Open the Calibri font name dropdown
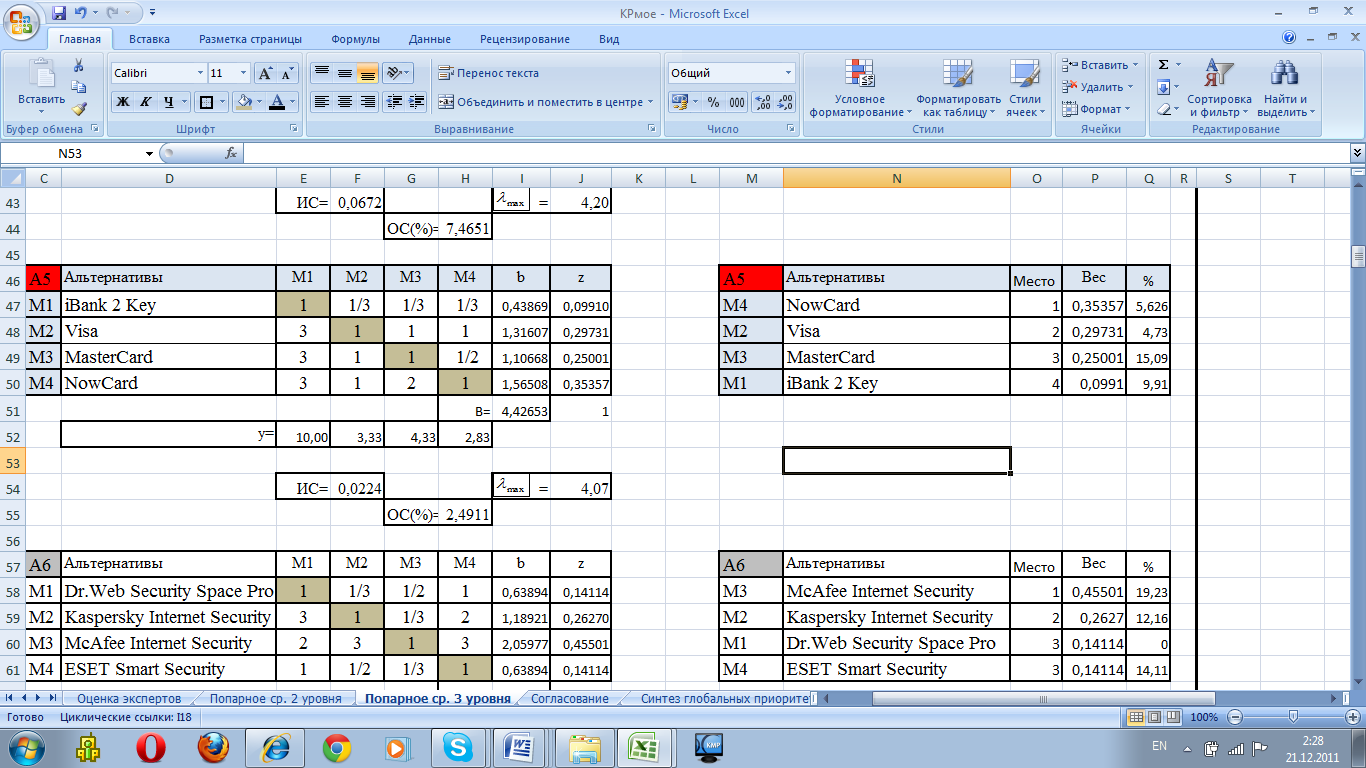This screenshot has width=1366, height=768. tap(198, 73)
